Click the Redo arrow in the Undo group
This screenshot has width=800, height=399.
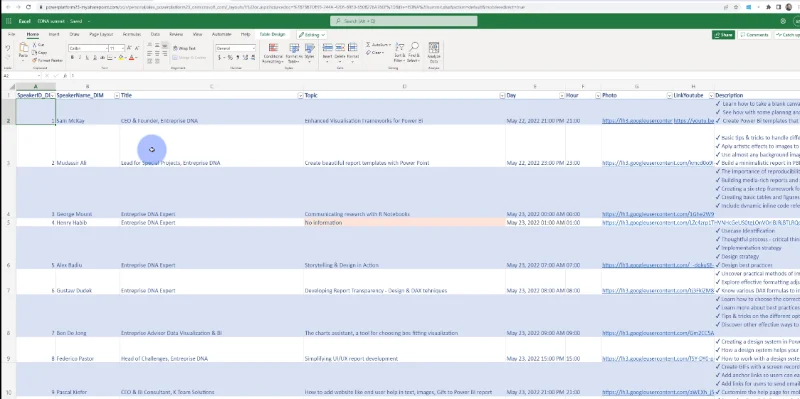pos(8,57)
